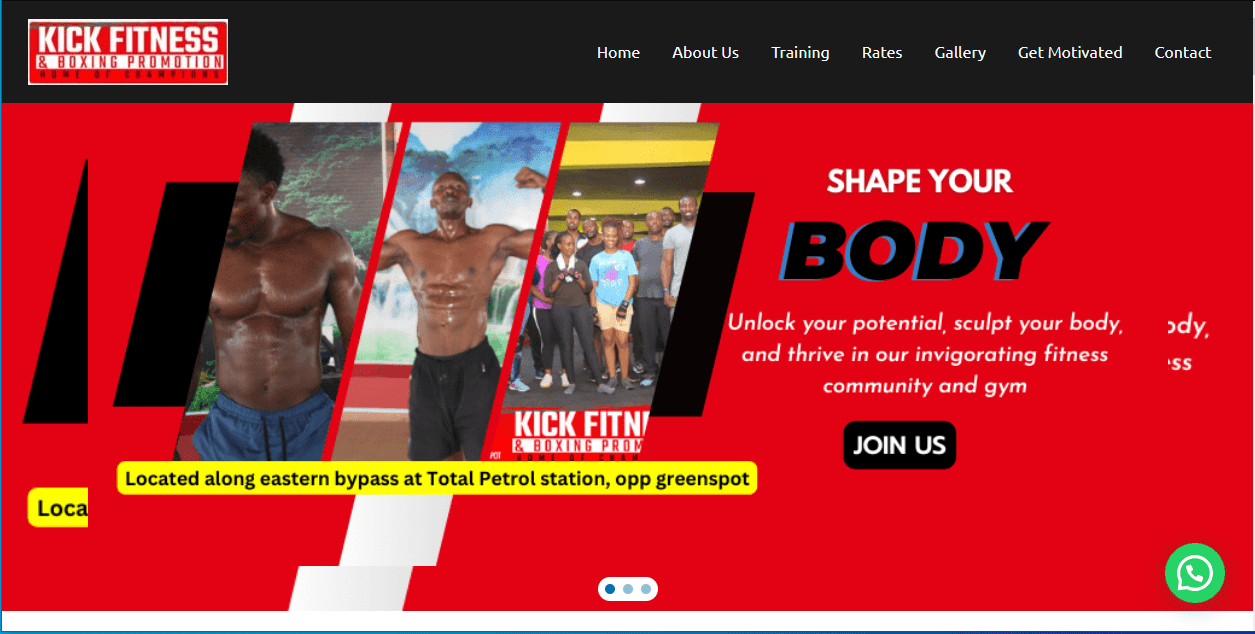Open the WhatsApp chat bubble
The image size is (1255, 634).
[x=1194, y=573]
